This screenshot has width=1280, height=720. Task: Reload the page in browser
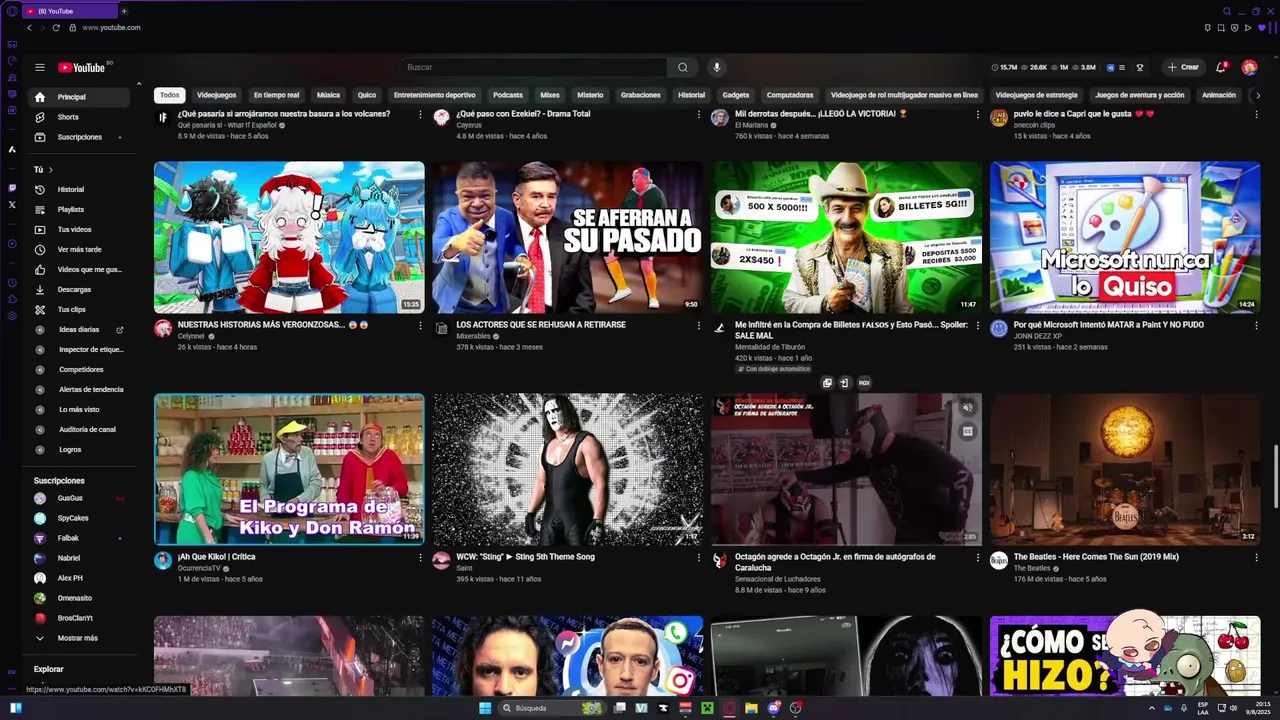56,28
